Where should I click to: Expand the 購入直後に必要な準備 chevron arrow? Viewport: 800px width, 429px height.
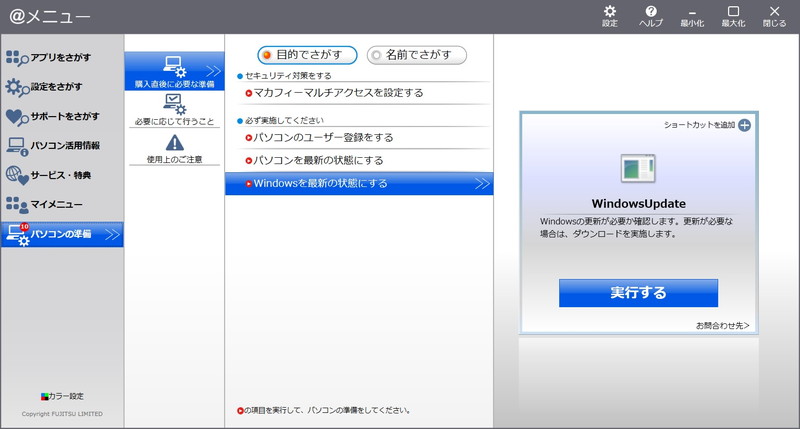212,71
